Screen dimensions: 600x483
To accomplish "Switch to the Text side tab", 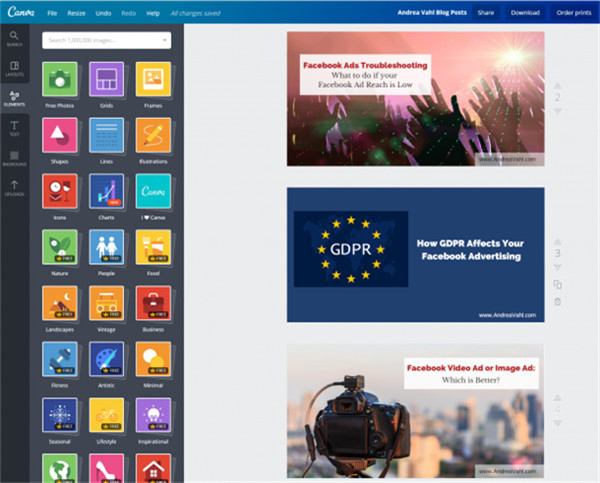I will click(15, 129).
